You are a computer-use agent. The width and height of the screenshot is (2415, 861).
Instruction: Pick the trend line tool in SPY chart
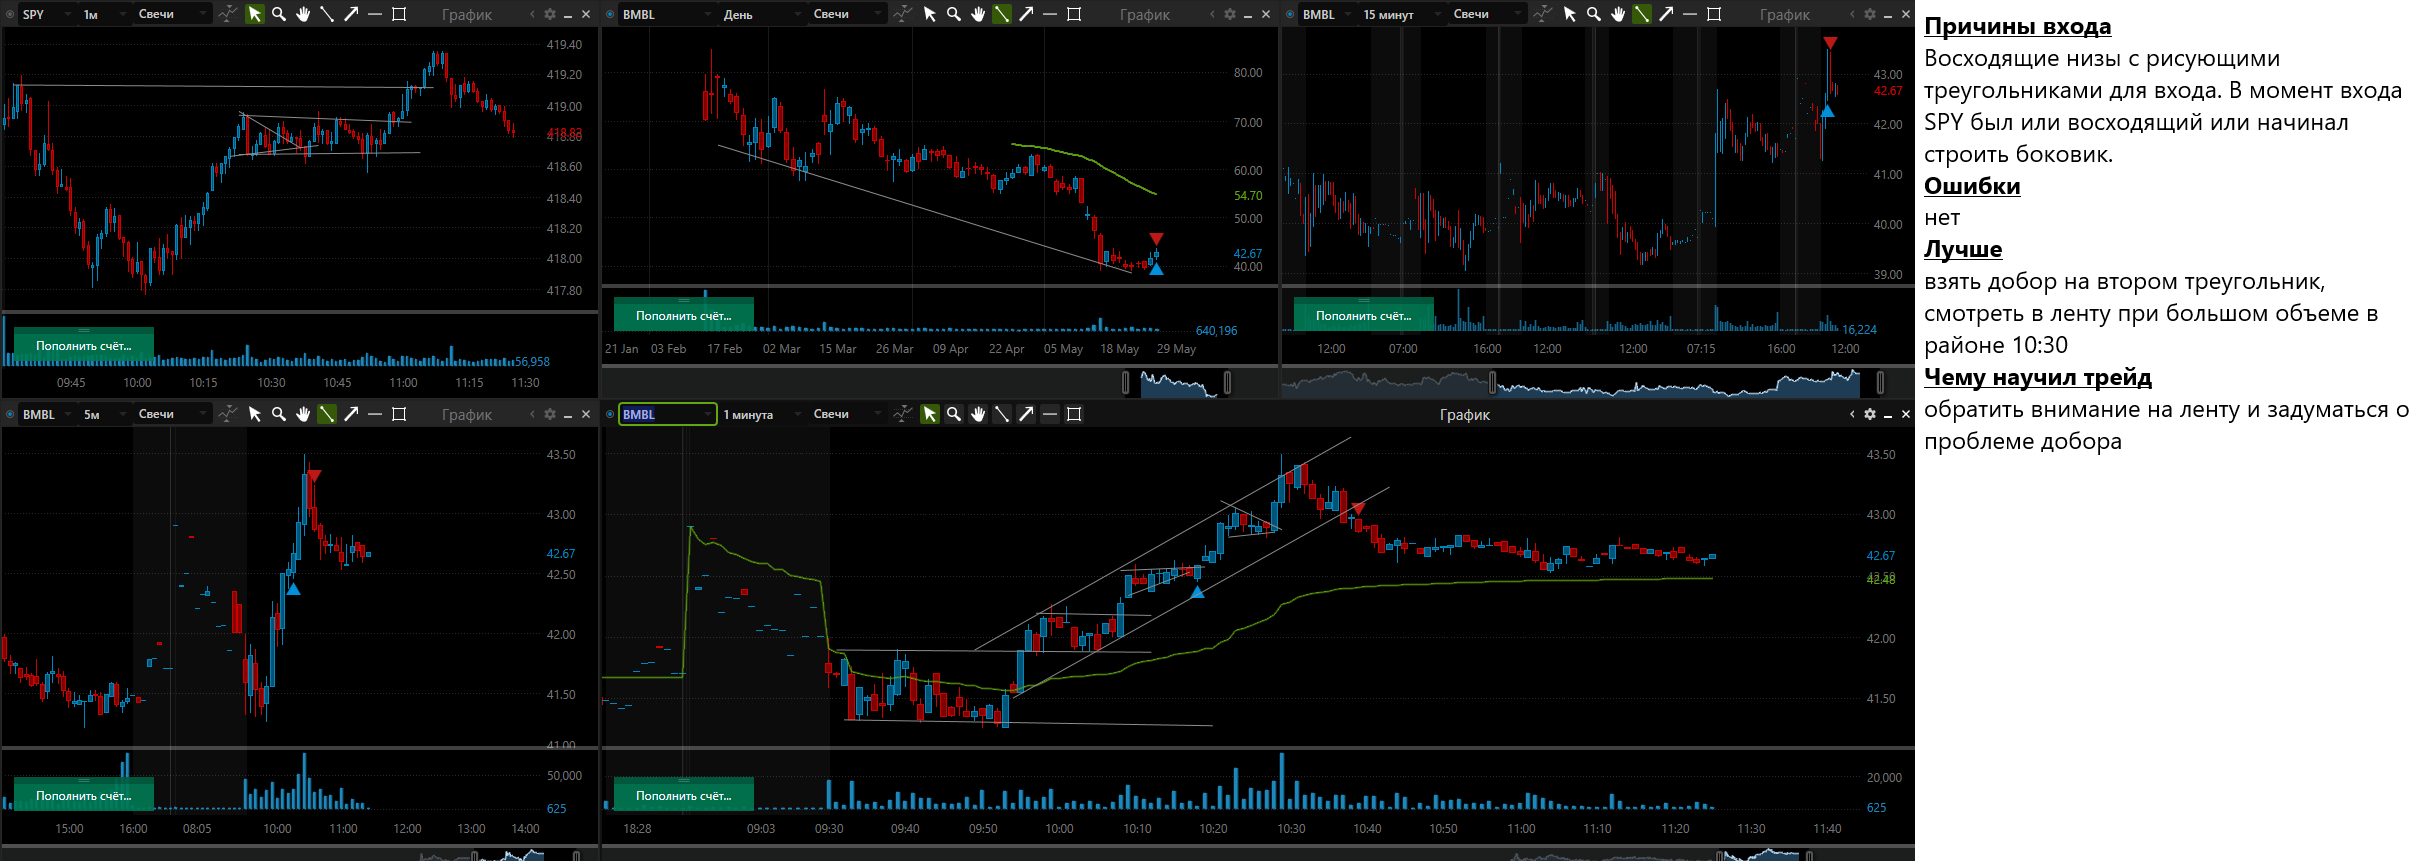pos(327,14)
